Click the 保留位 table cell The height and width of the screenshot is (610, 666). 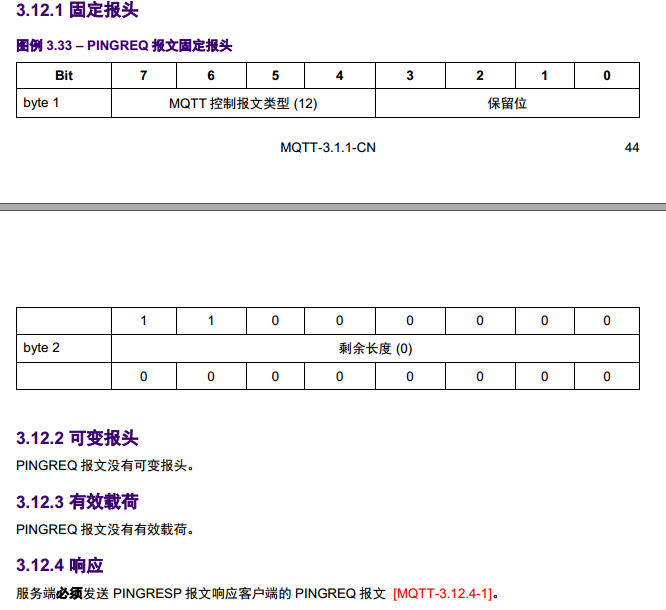507,103
